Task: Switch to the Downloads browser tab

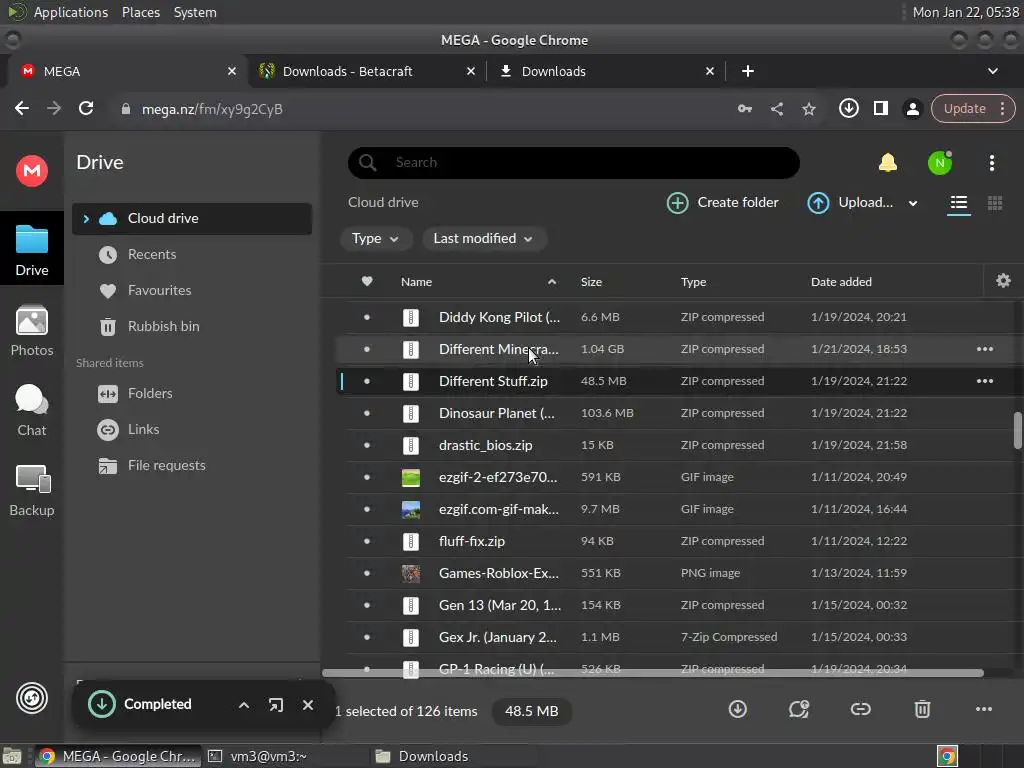Action: (606, 71)
